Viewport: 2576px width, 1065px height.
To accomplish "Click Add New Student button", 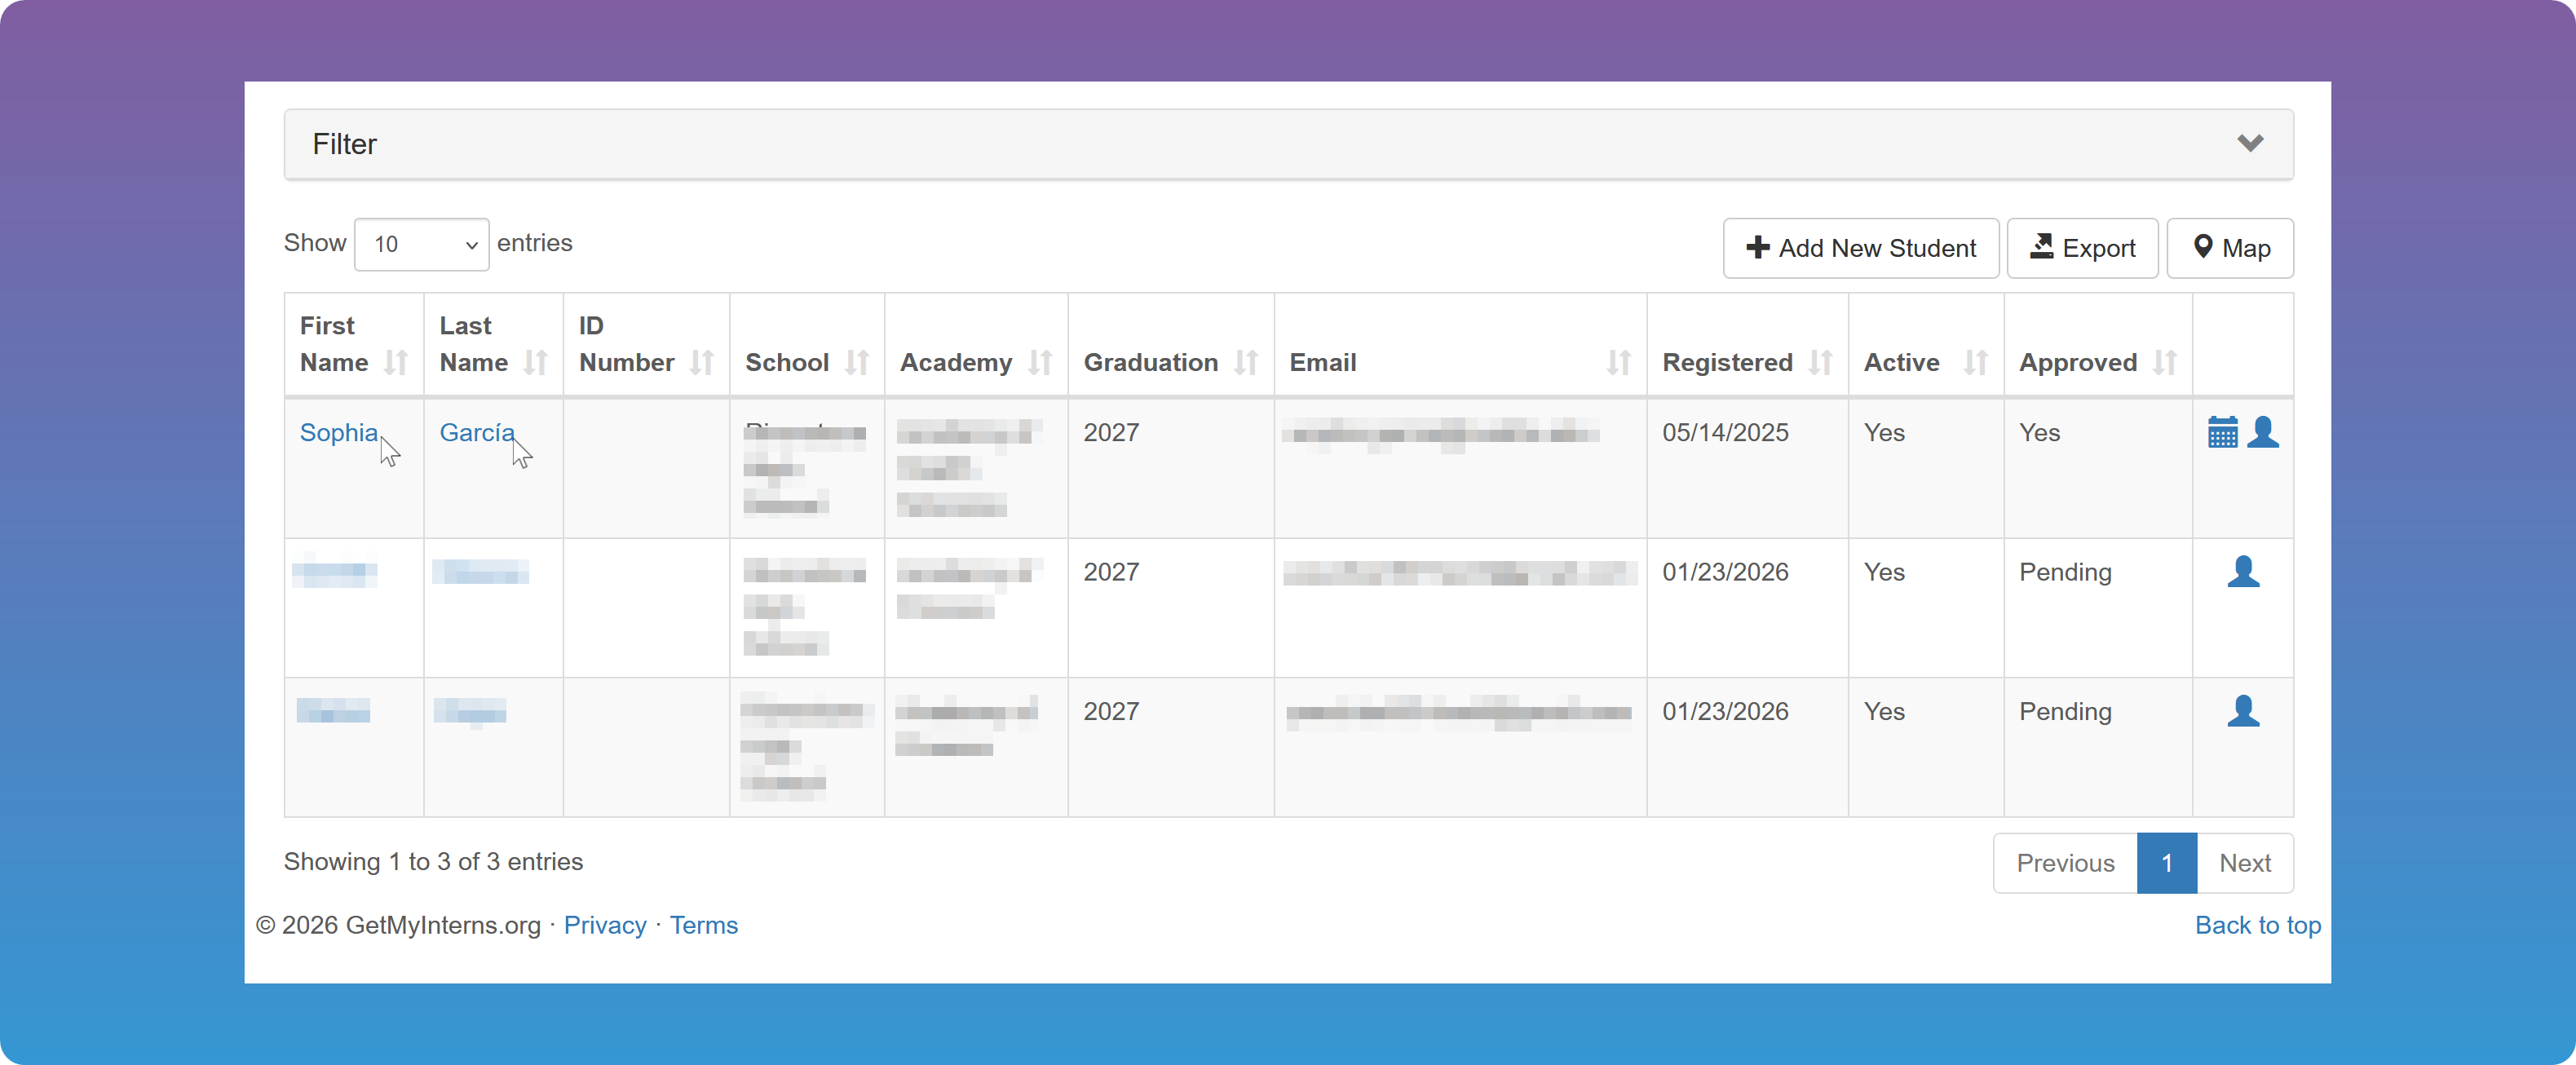I will point(1860,248).
